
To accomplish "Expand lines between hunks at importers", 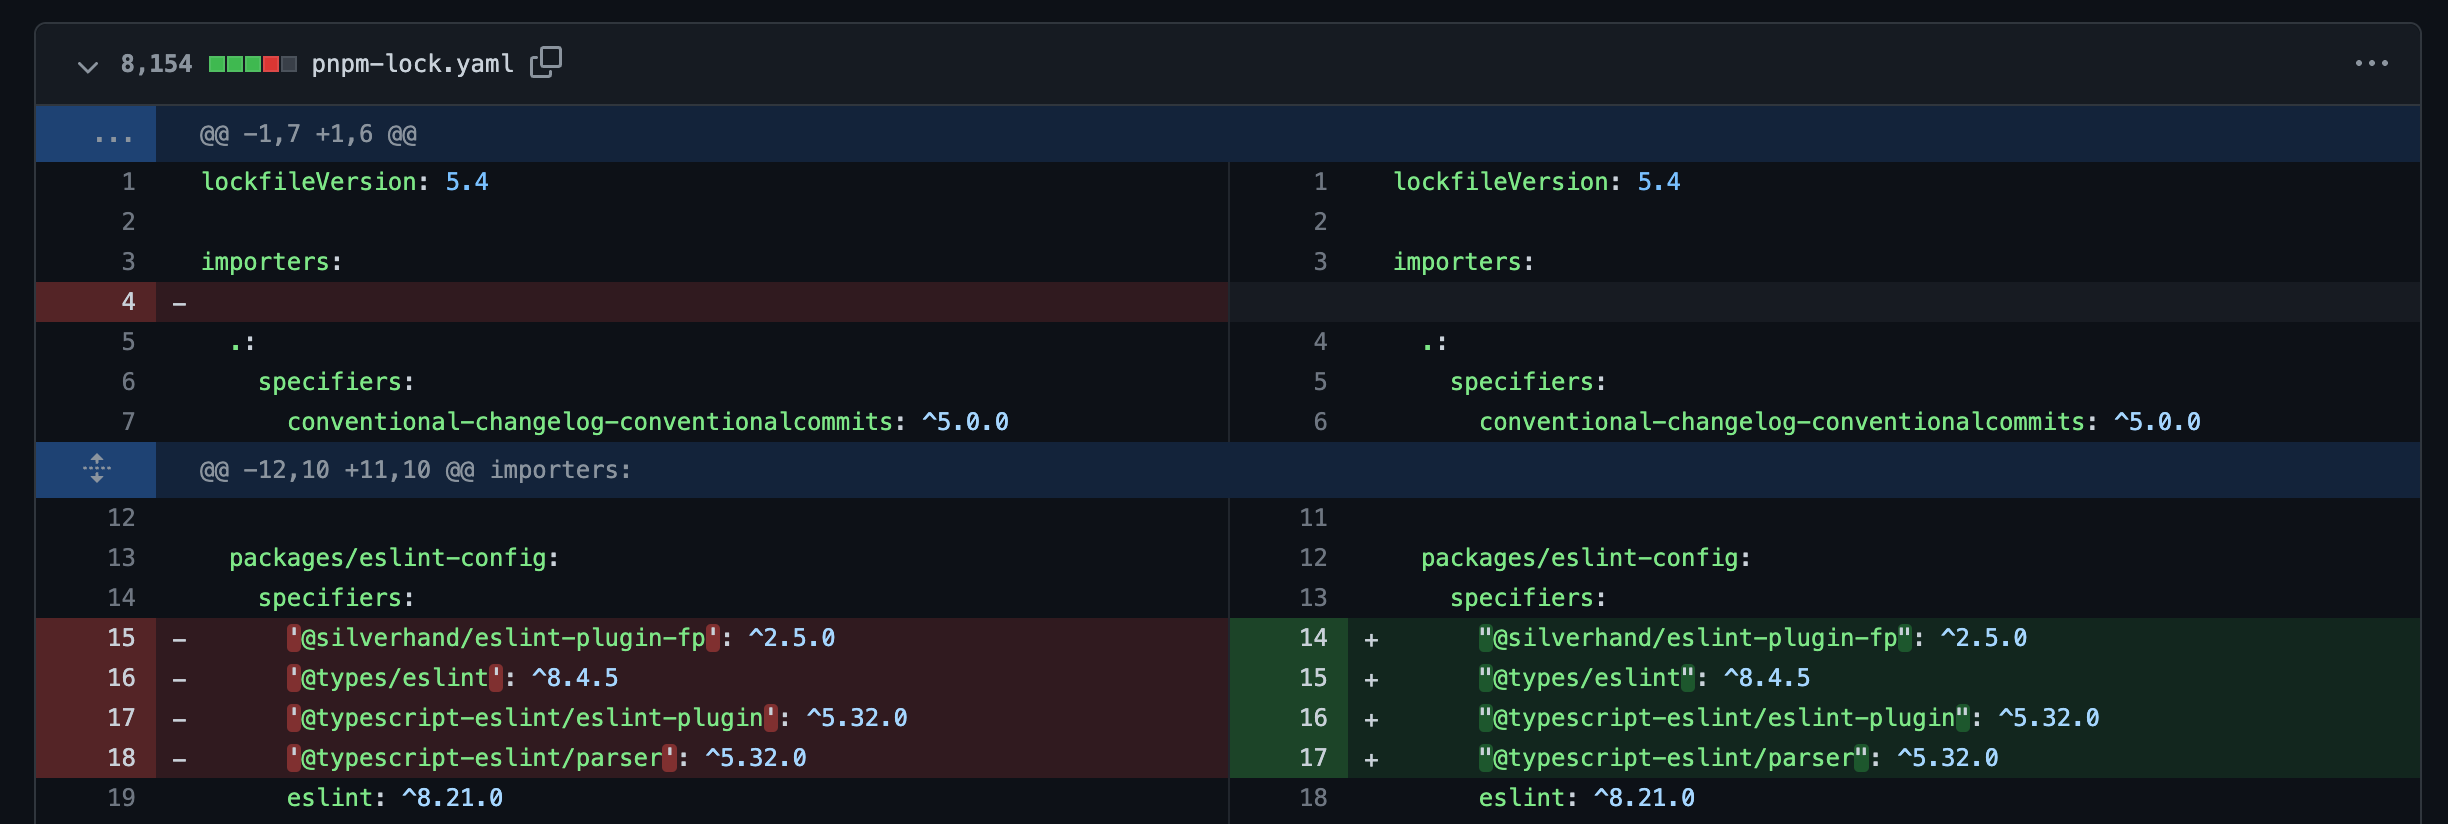I will [96, 469].
